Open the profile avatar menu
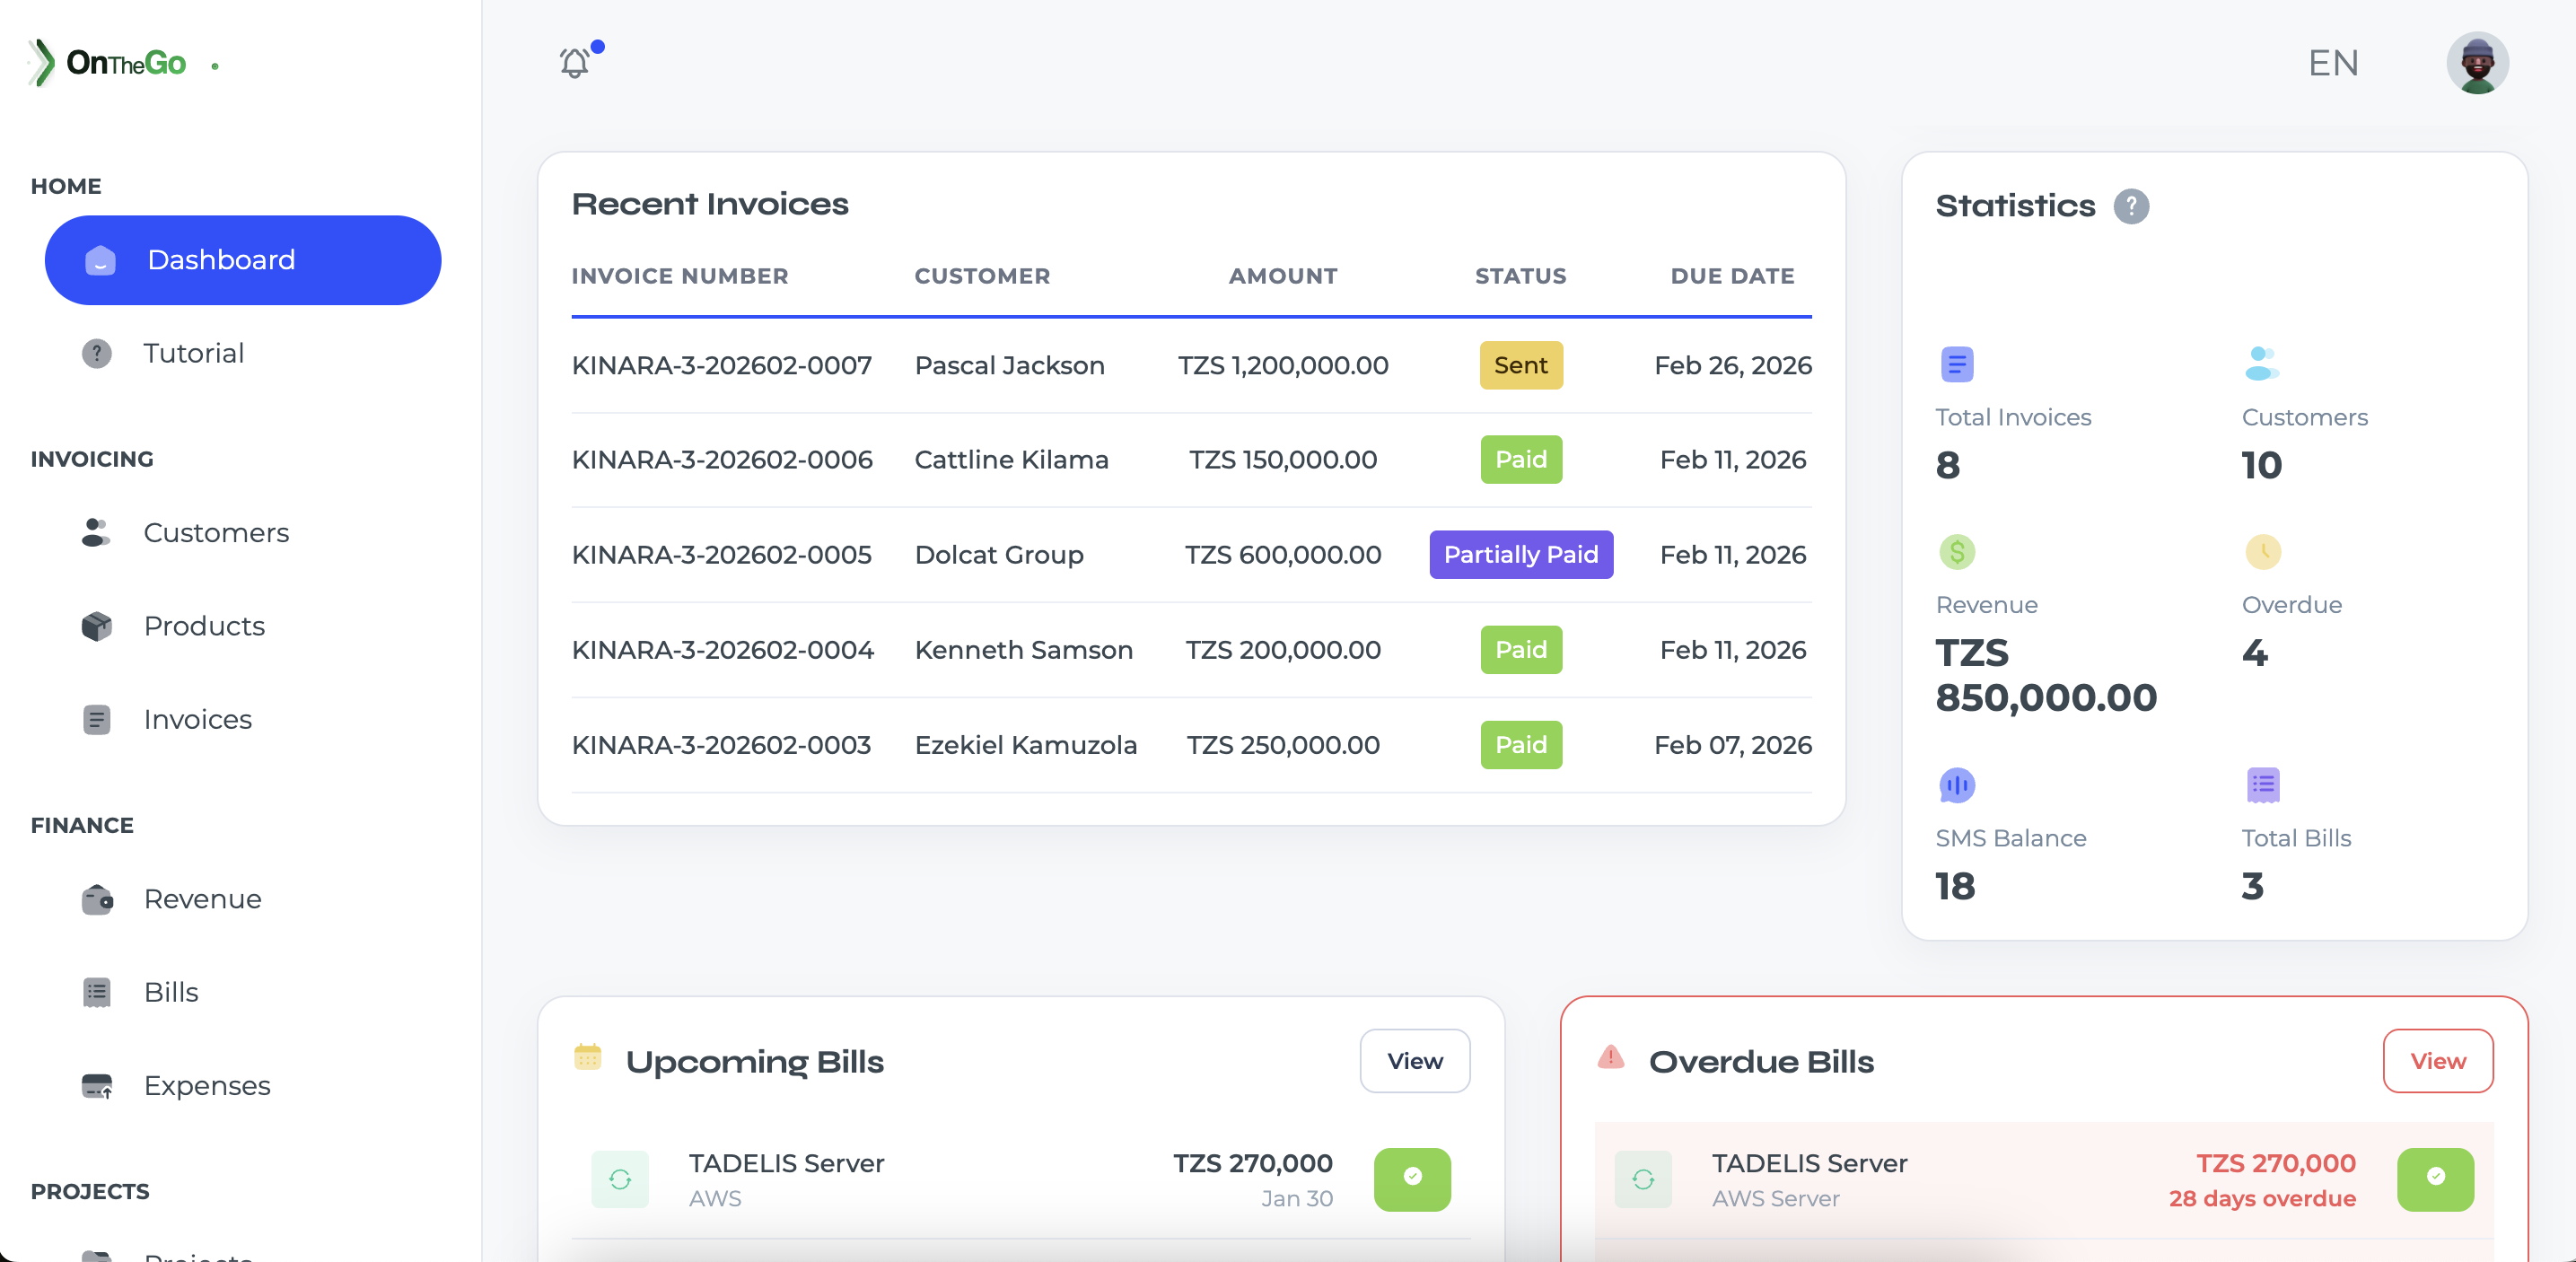2576x1262 pixels. point(2477,62)
